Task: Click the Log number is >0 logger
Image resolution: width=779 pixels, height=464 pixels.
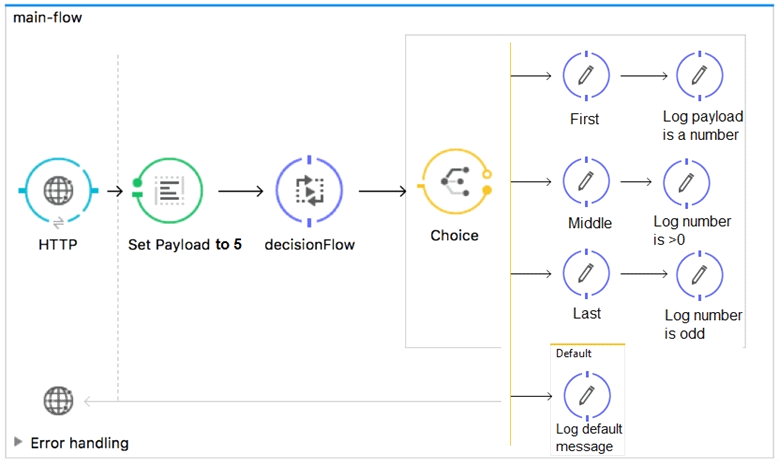Action: point(687,183)
